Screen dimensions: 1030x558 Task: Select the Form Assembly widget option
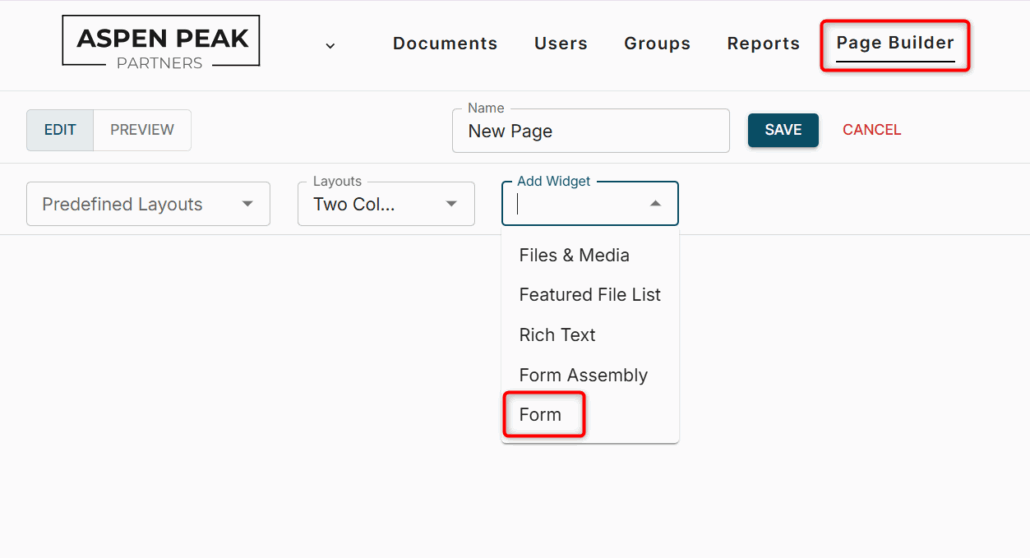583,375
